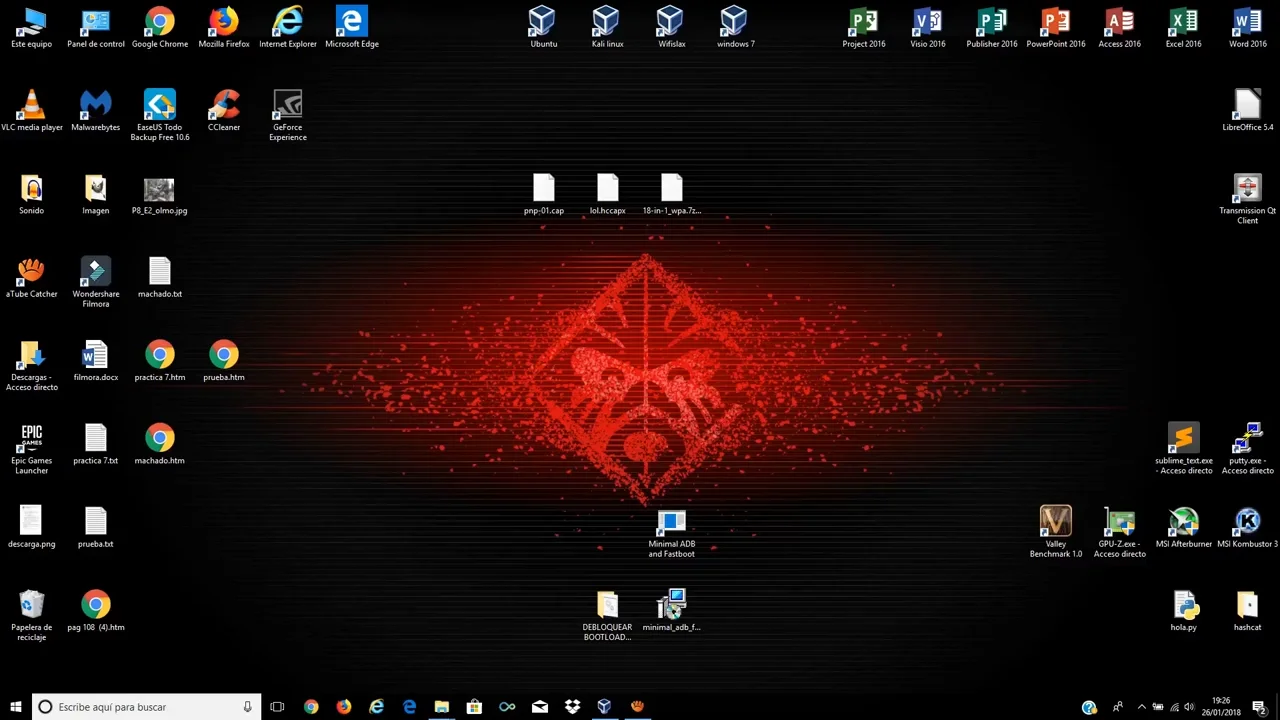1280x720 pixels.
Task: Expand the hidden system tray icons chevron
Action: (x=1142, y=707)
